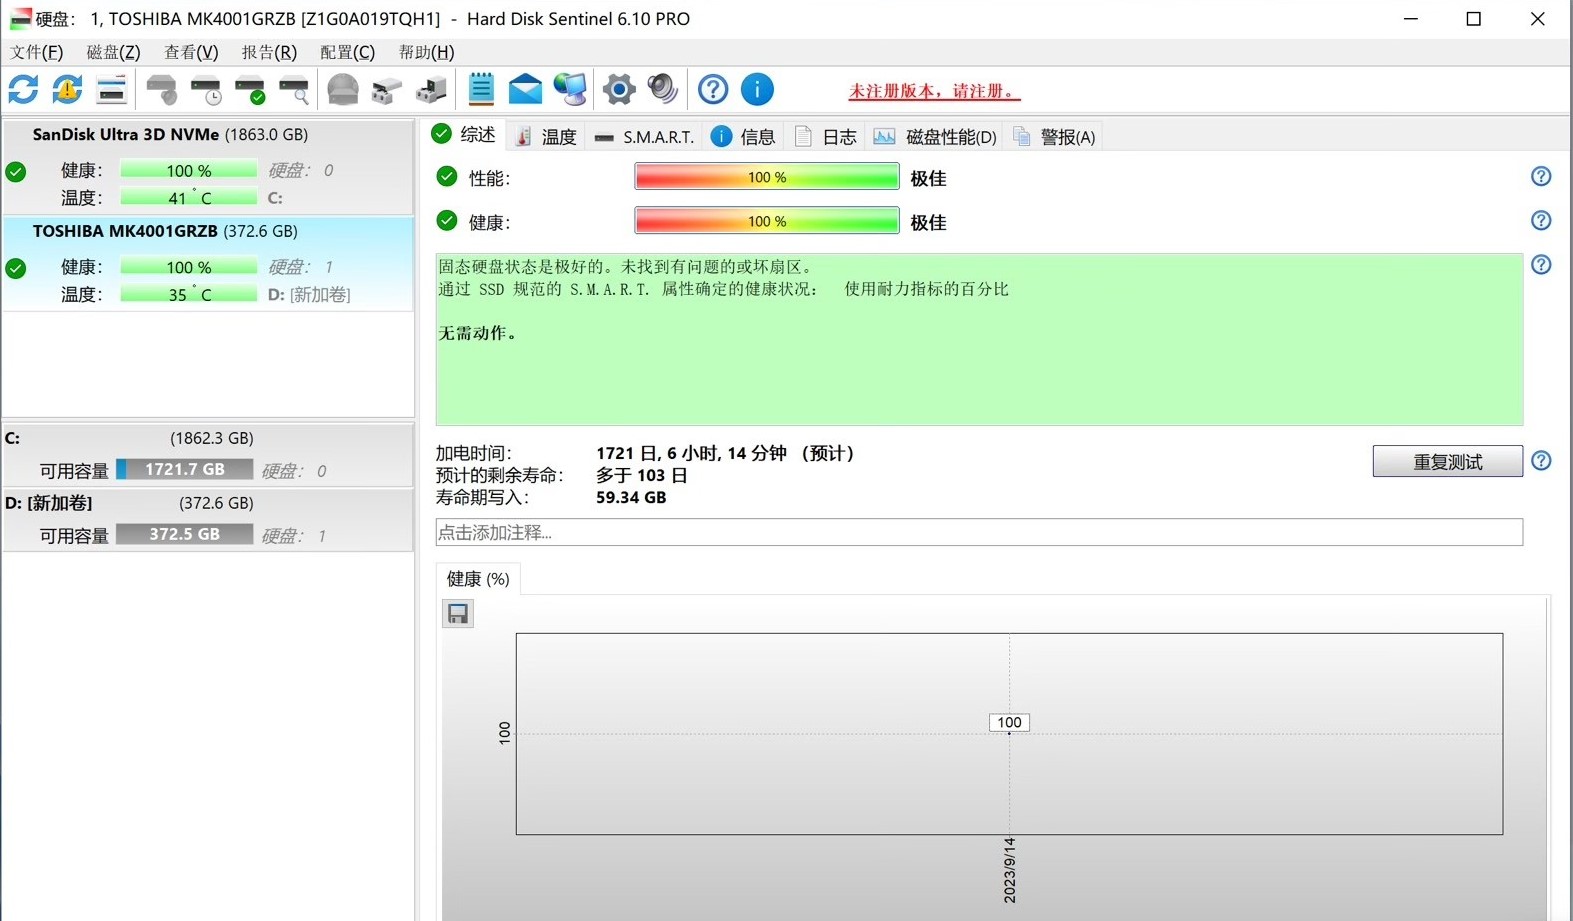Viewport: 1573px width, 921px height.
Task: Click the tower drive with cubes icon
Action: point(431,90)
